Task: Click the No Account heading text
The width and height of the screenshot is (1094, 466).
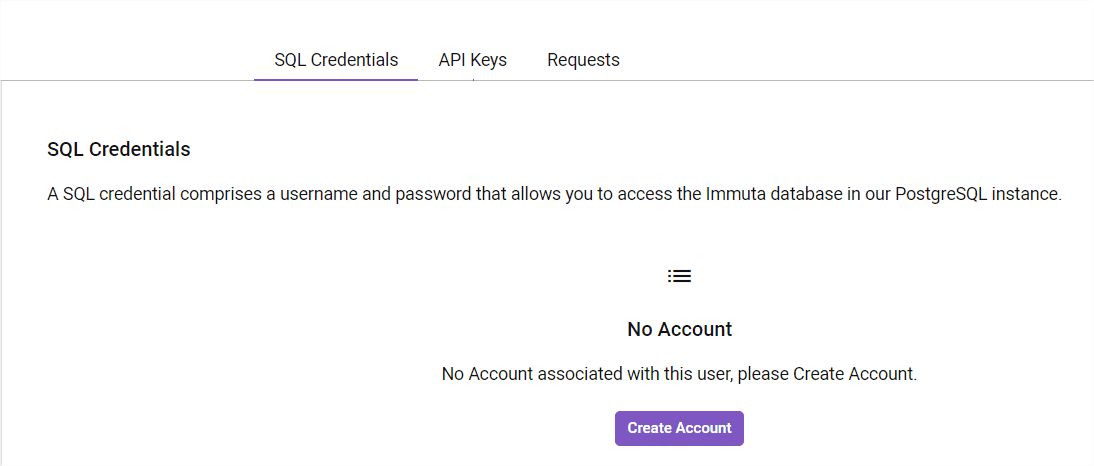Action: tap(680, 329)
